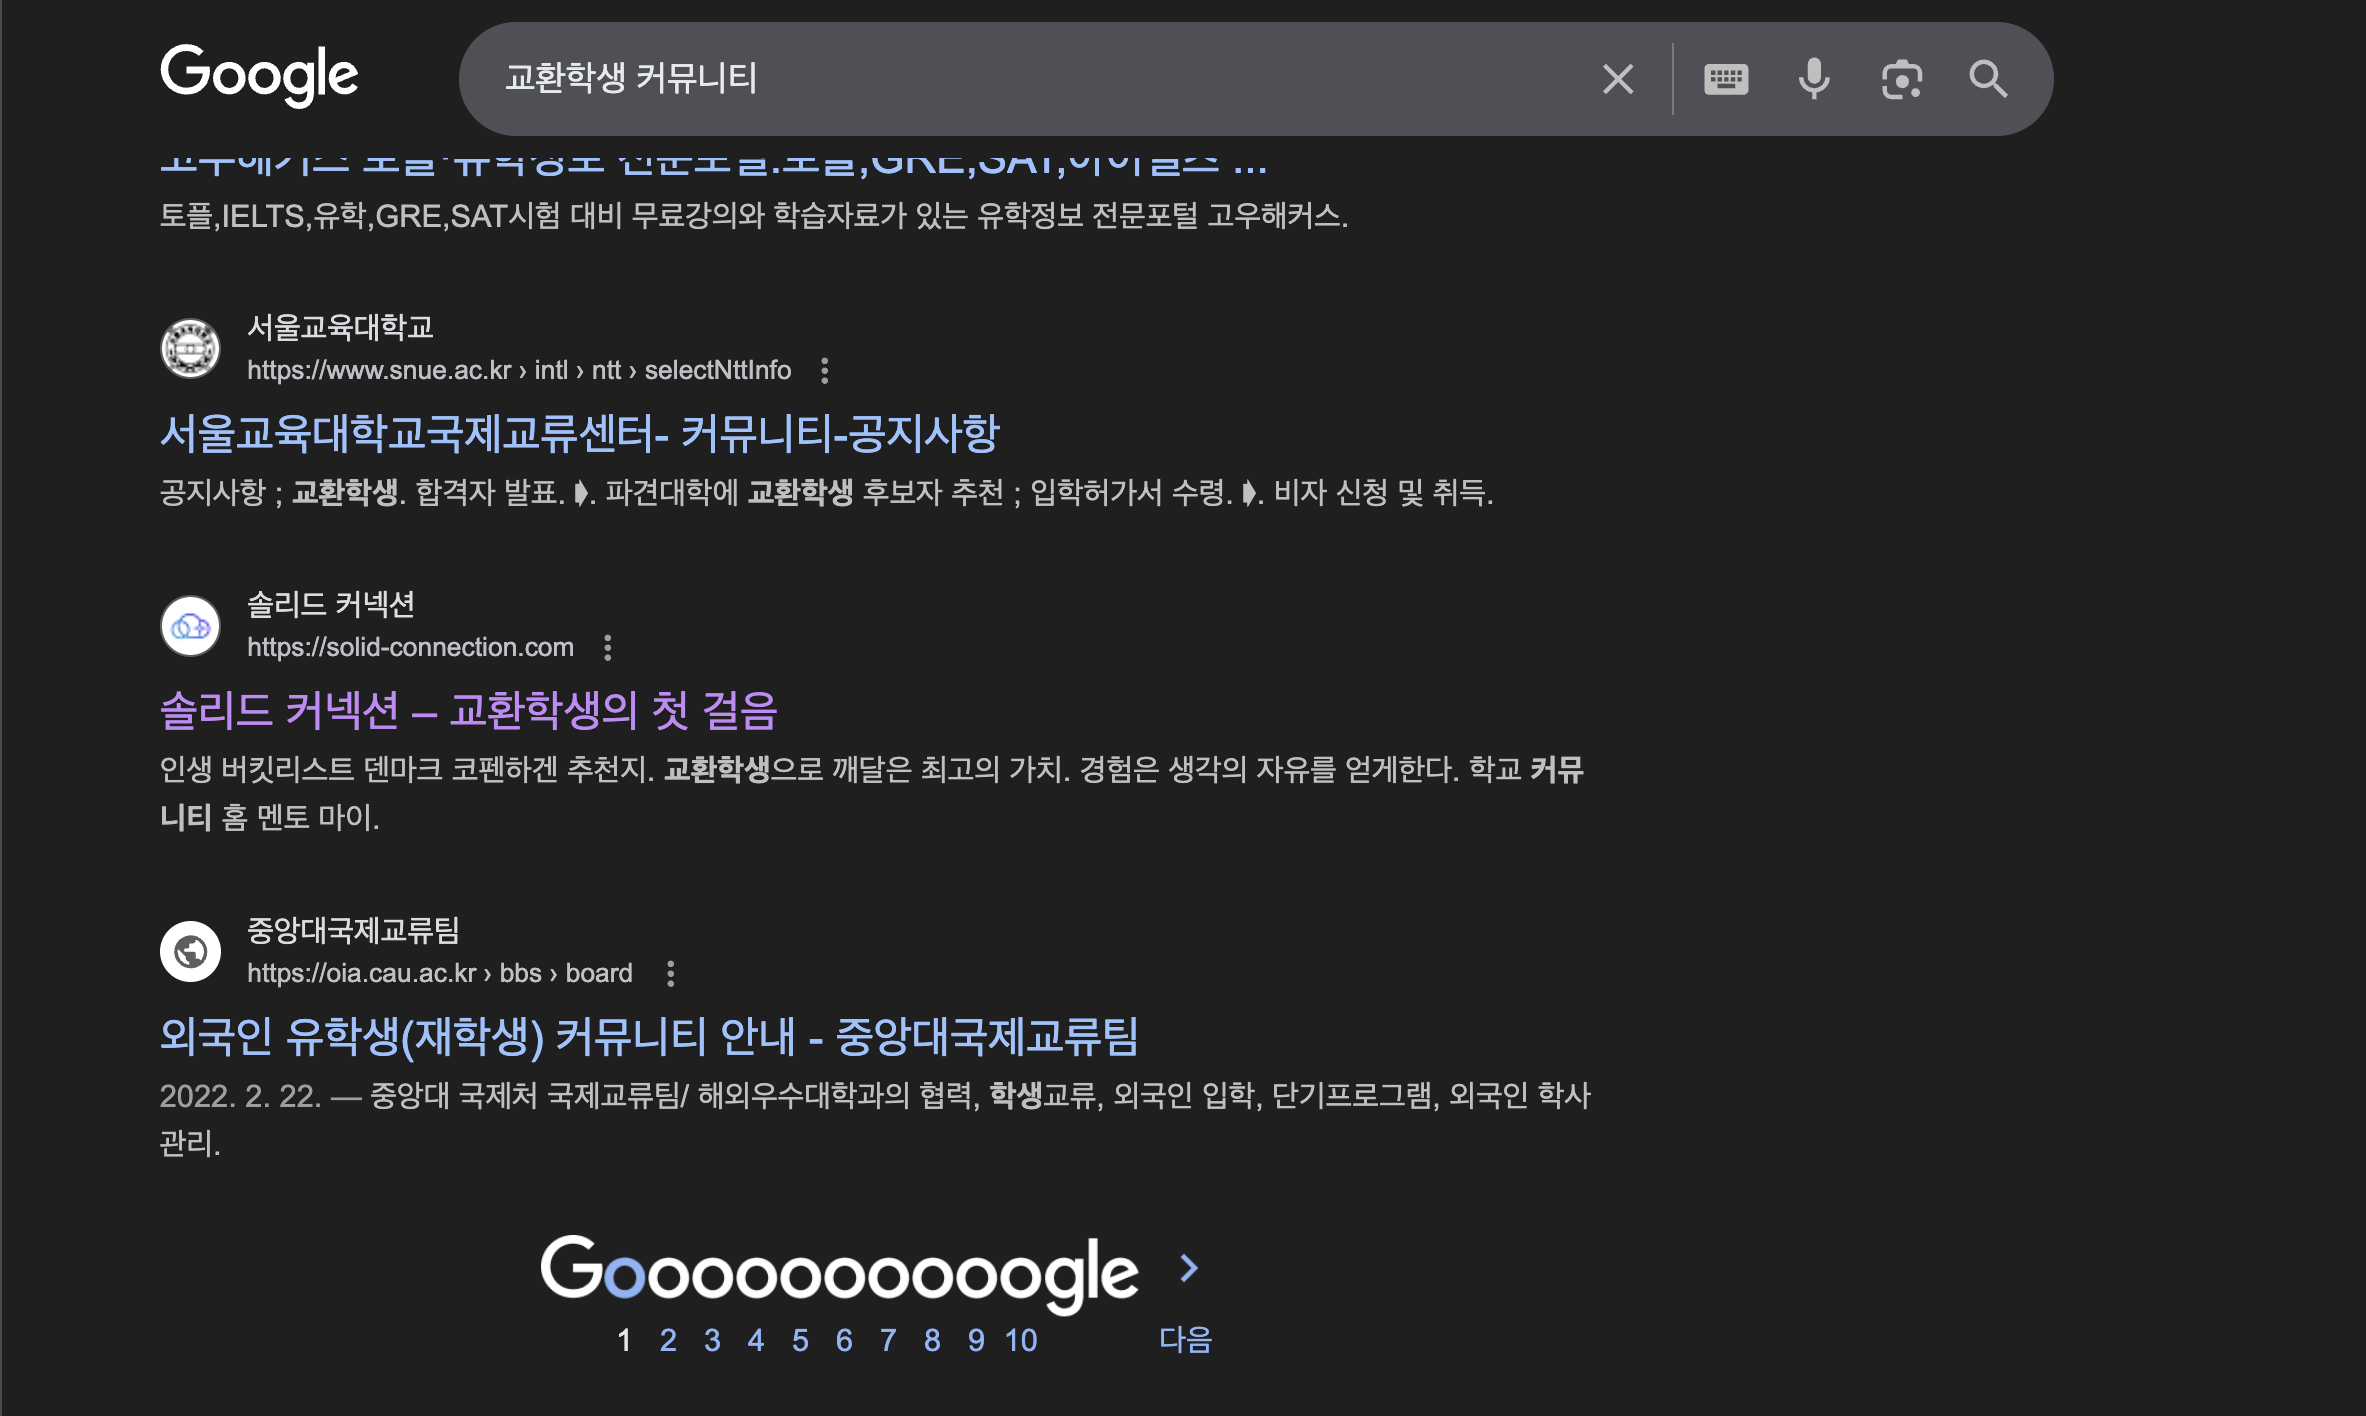The height and width of the screenshot is (1416, 2366).
Task: Open more options for snue.ac.kr result
Action: tap(824, 371)
